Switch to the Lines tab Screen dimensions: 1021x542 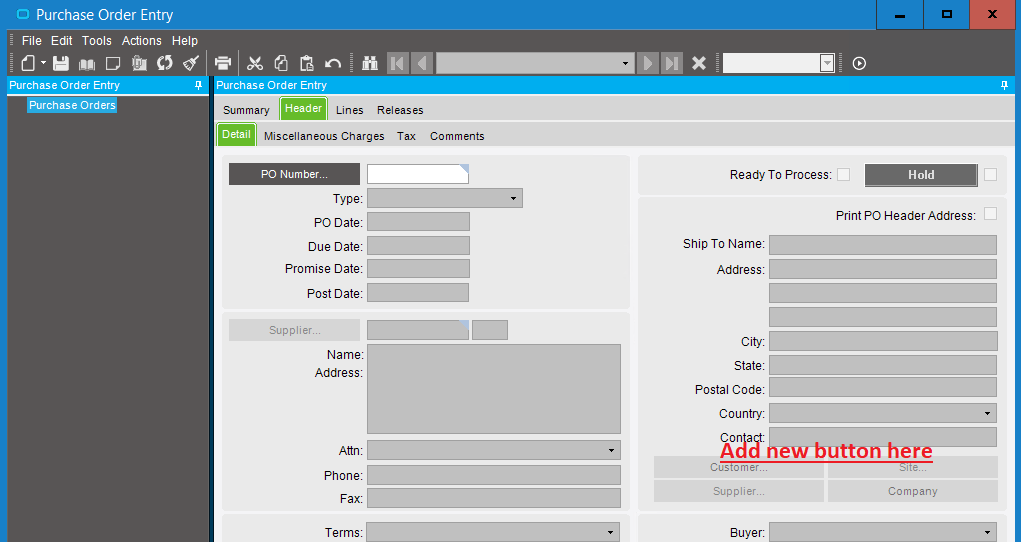(350, 110)
